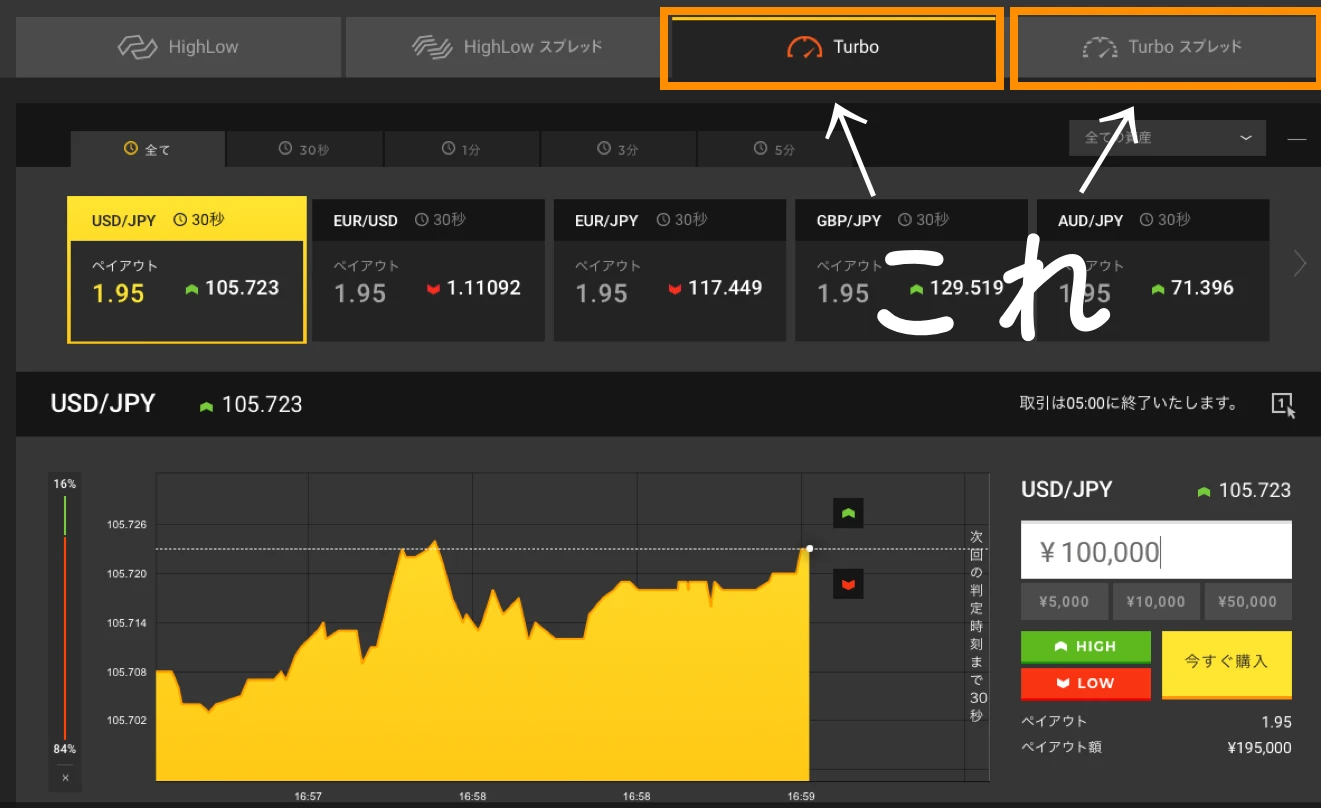Screen dimensions: 1321x808
Task: Choose the GBP/JPY asset card
Action: click(x=910, y=271)
